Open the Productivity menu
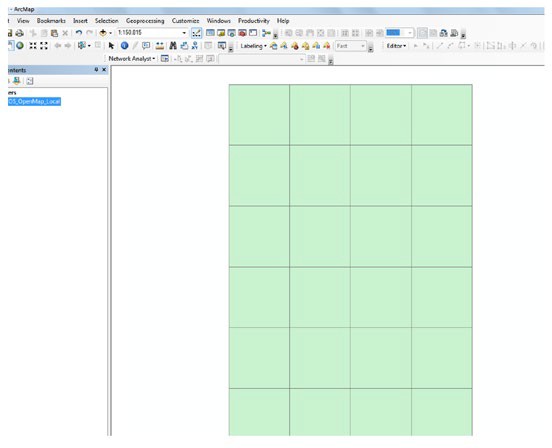Screen dimensions: 552x448 click(x=254, y=21)
